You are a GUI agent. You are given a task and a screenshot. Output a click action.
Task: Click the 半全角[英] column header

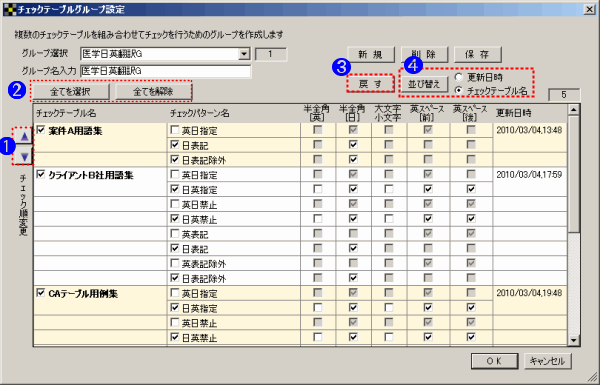point(318,113)
